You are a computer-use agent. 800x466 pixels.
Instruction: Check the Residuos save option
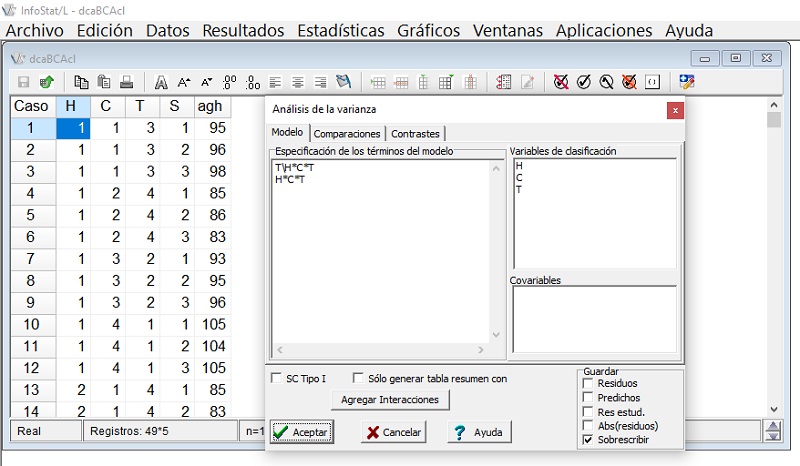click(x=588, y=383)
